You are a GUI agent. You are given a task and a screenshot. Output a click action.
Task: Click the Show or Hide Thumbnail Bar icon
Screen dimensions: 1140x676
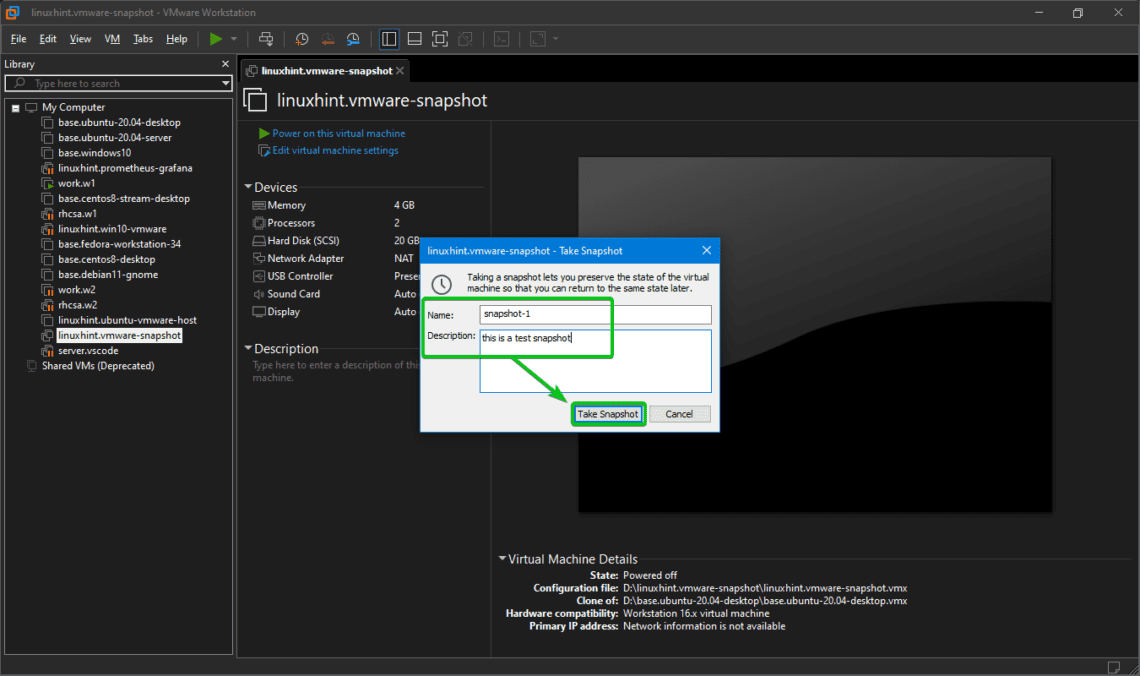click(414, 39)
